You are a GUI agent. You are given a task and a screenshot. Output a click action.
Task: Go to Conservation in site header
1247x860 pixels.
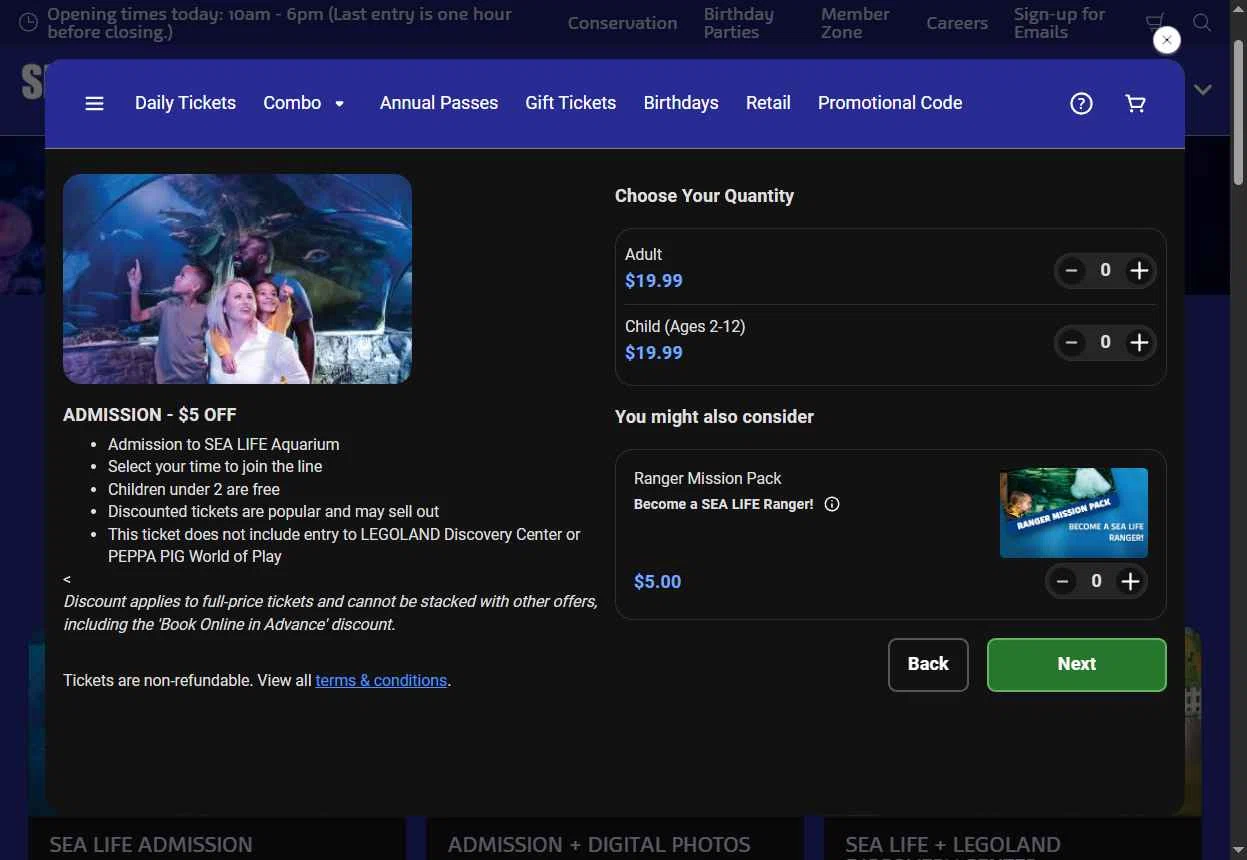click(622, 23)
